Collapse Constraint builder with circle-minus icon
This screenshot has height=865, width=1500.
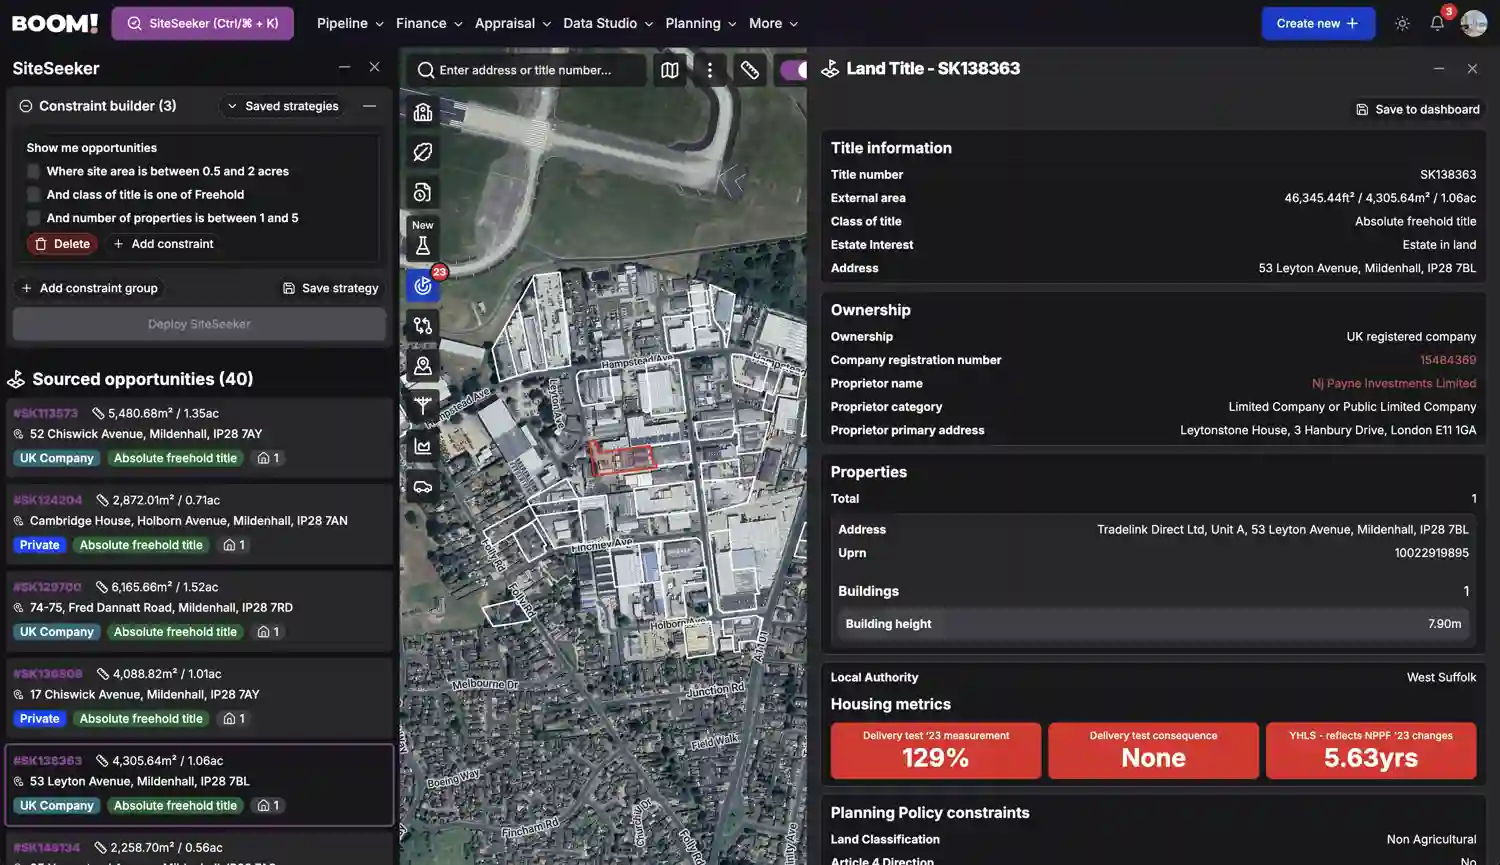tap(26, 106)
